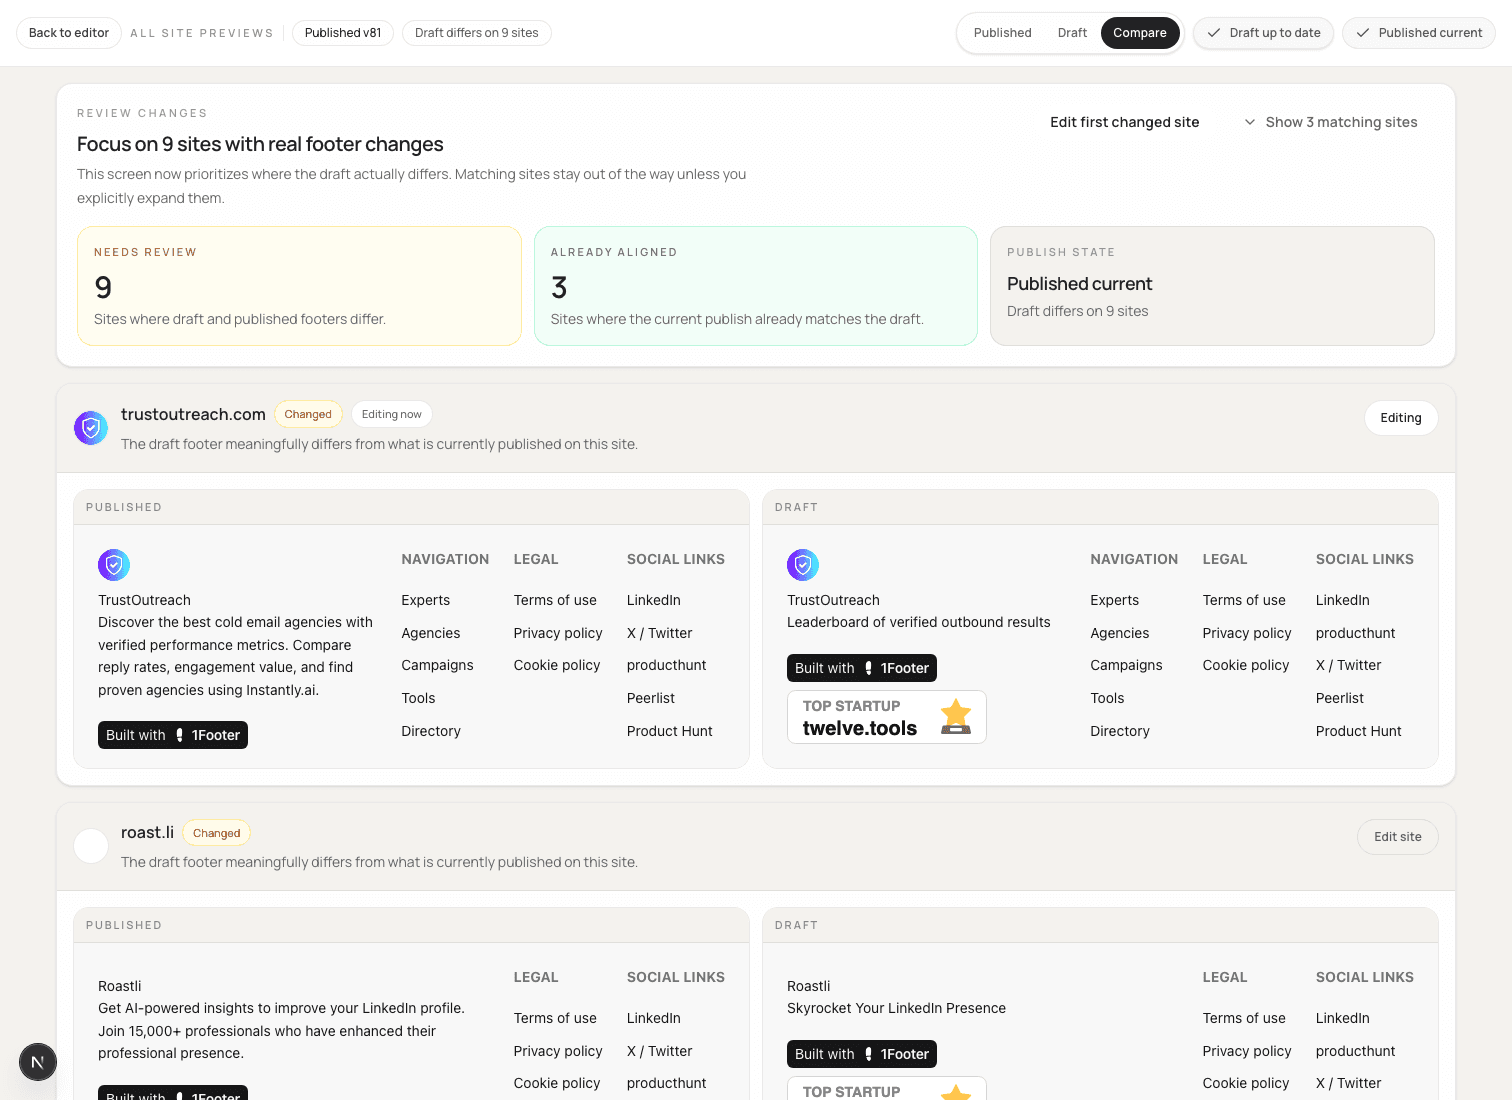
Task: Click X / Twitter in roast.li published footer
Action: click(660, 1051)
